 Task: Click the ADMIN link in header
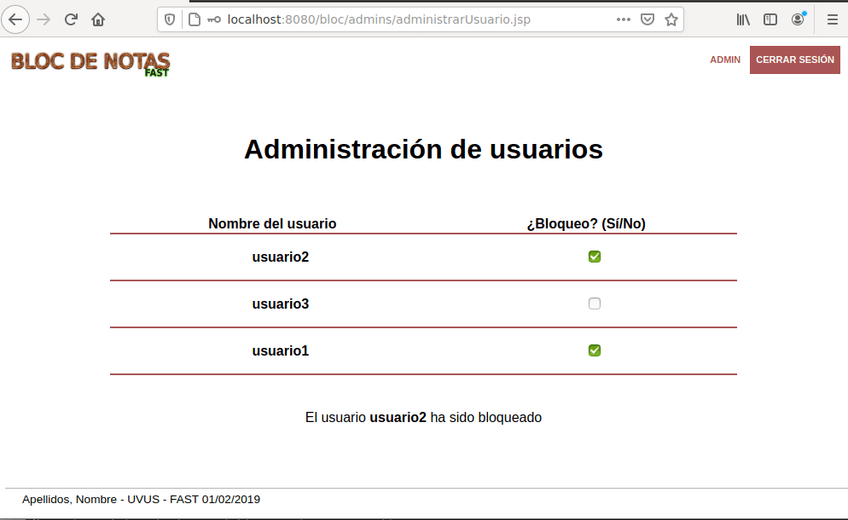click(x=725, y=60)
